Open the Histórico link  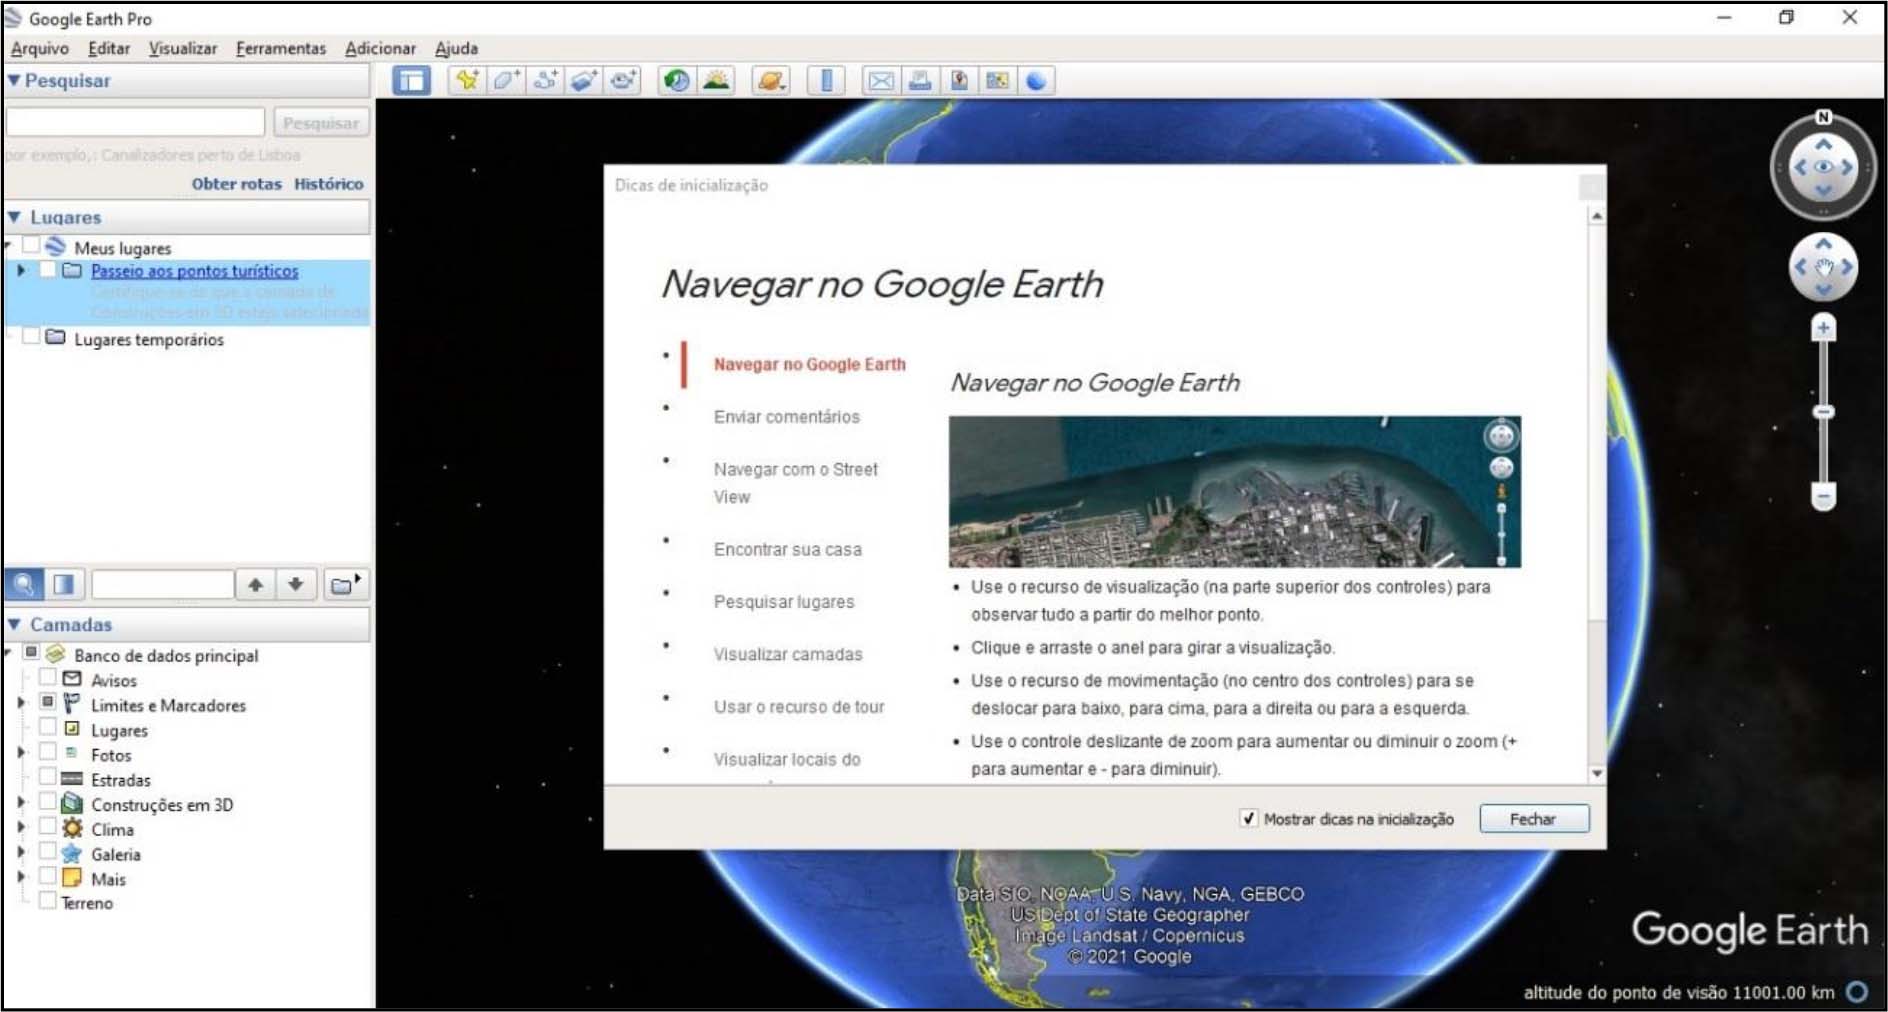click(329, 184)
